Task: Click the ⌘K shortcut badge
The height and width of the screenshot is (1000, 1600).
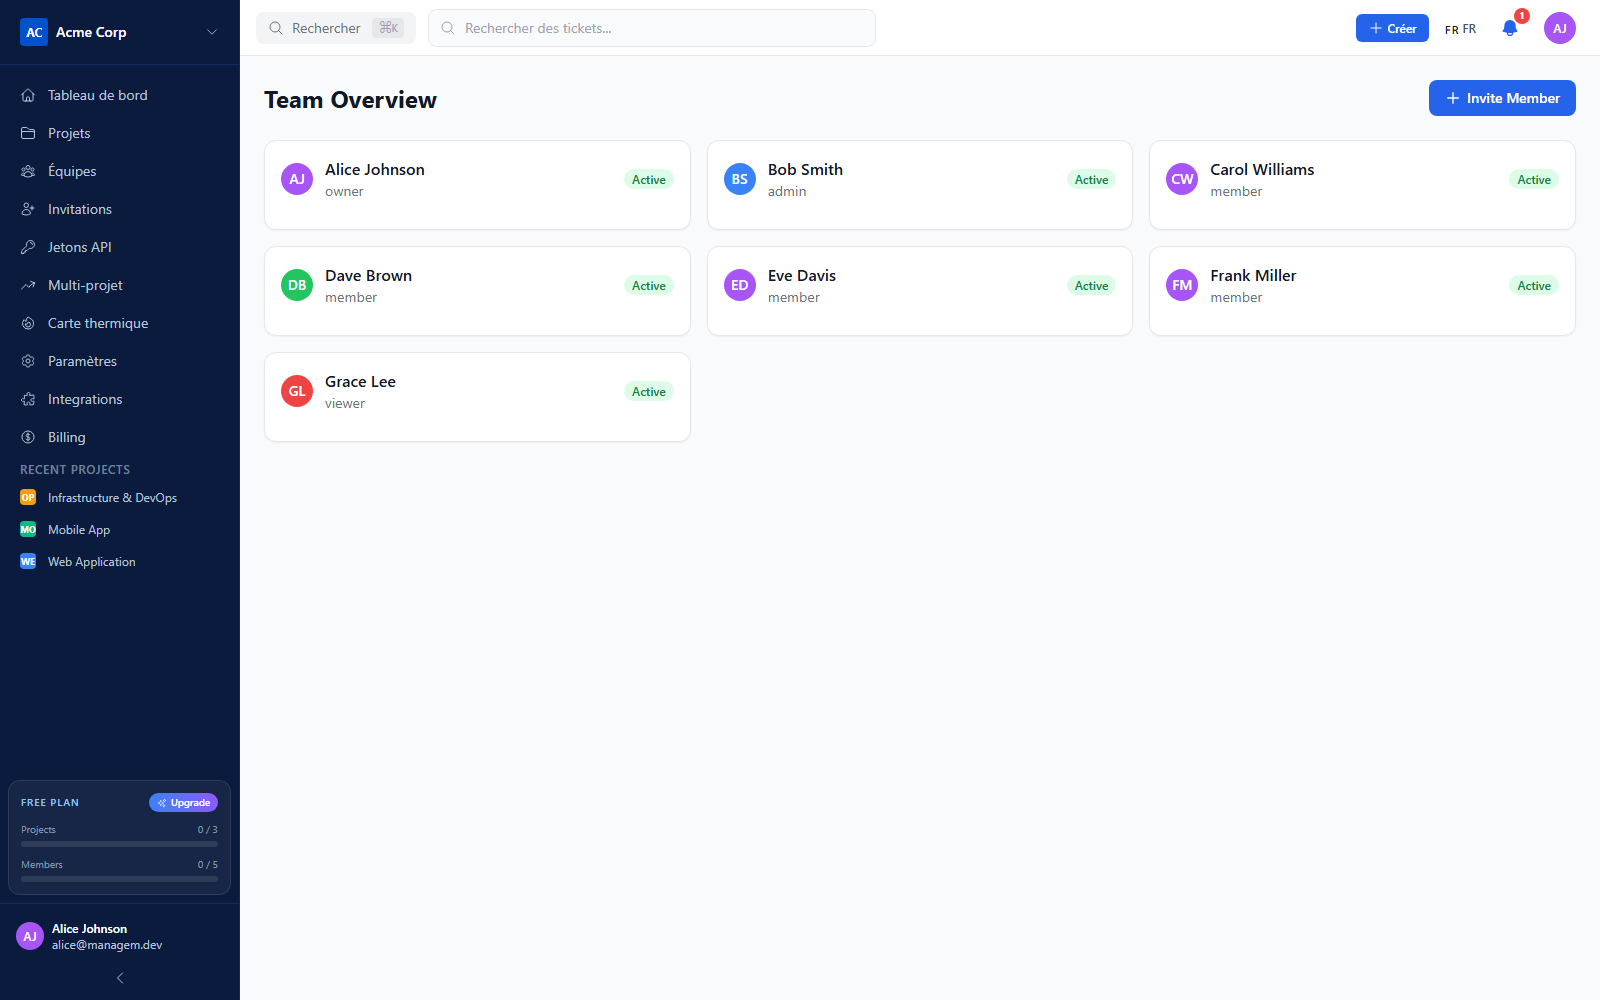Action: [x=388, y=28]
